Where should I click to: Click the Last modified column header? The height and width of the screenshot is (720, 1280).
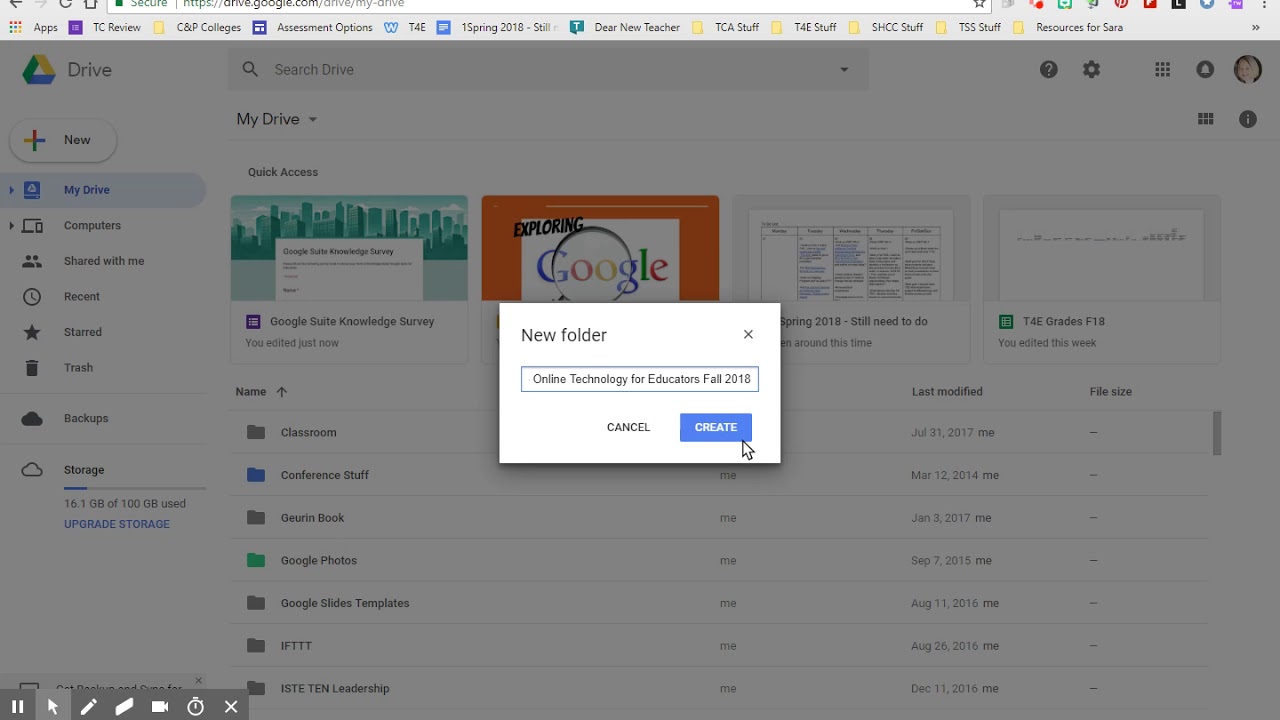click(x=947, y=392)
